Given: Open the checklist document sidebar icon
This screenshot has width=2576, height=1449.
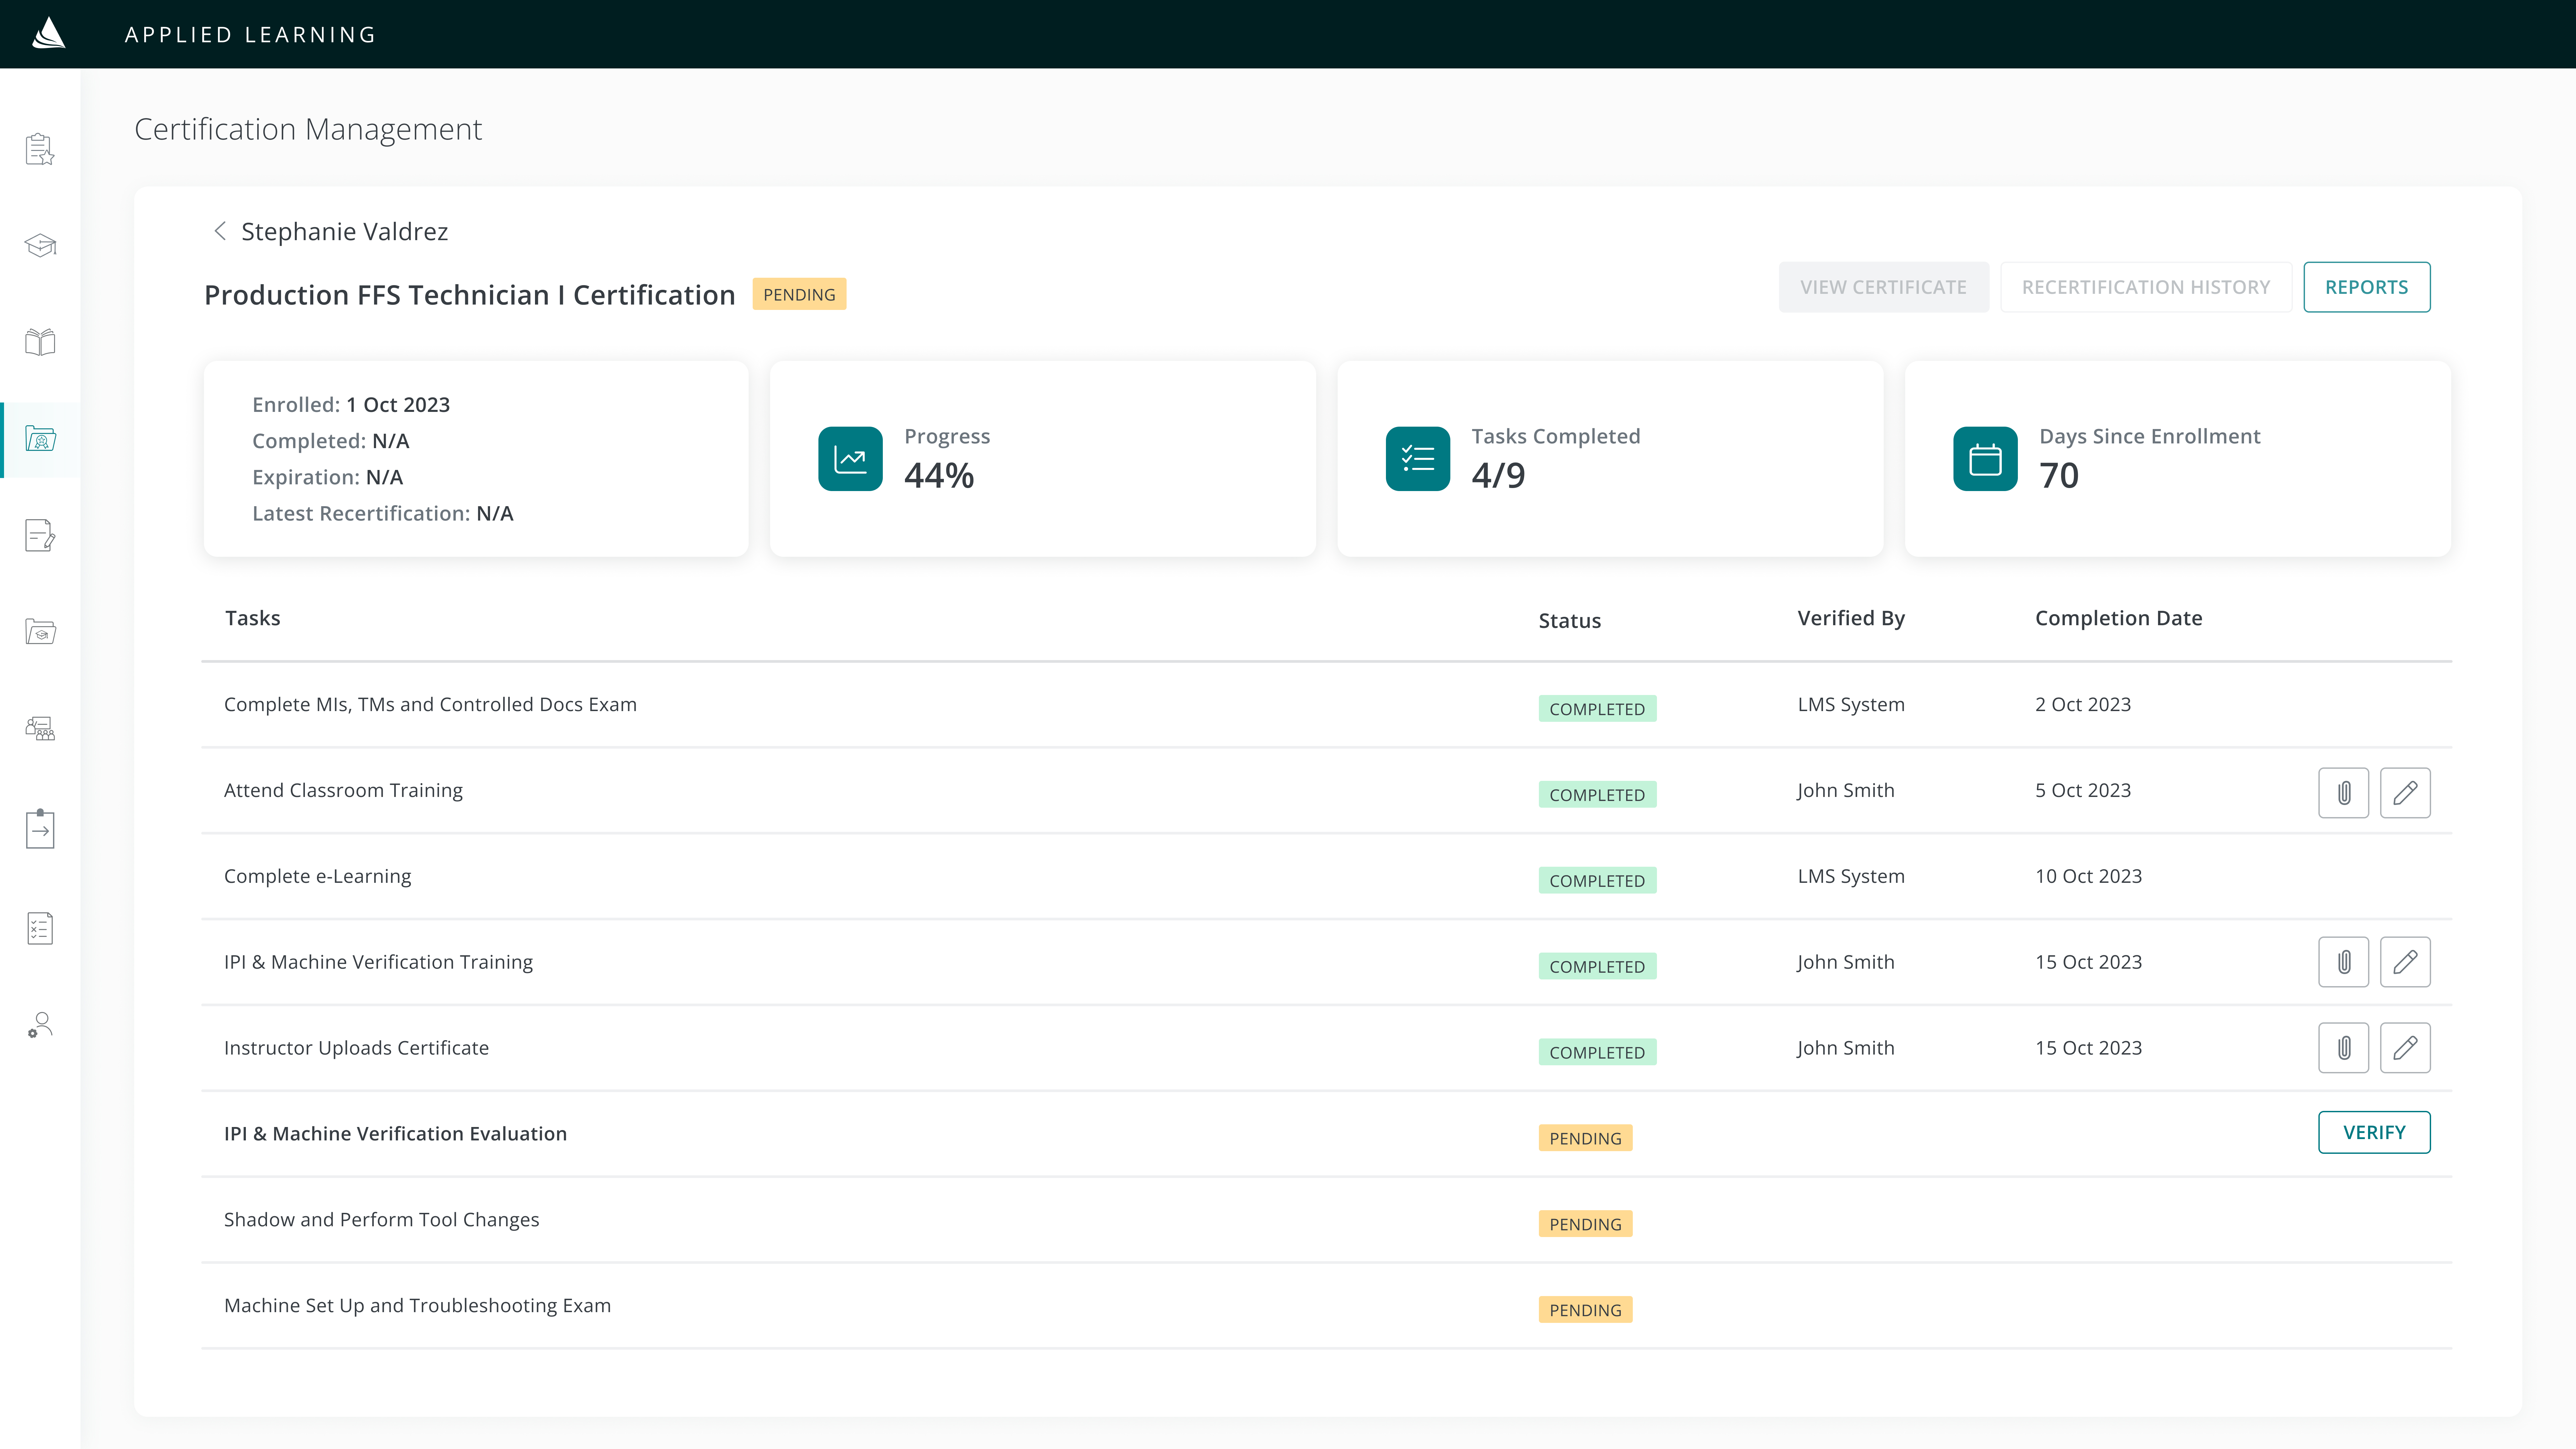Looking at the screenshot, I should click(40, 928).
